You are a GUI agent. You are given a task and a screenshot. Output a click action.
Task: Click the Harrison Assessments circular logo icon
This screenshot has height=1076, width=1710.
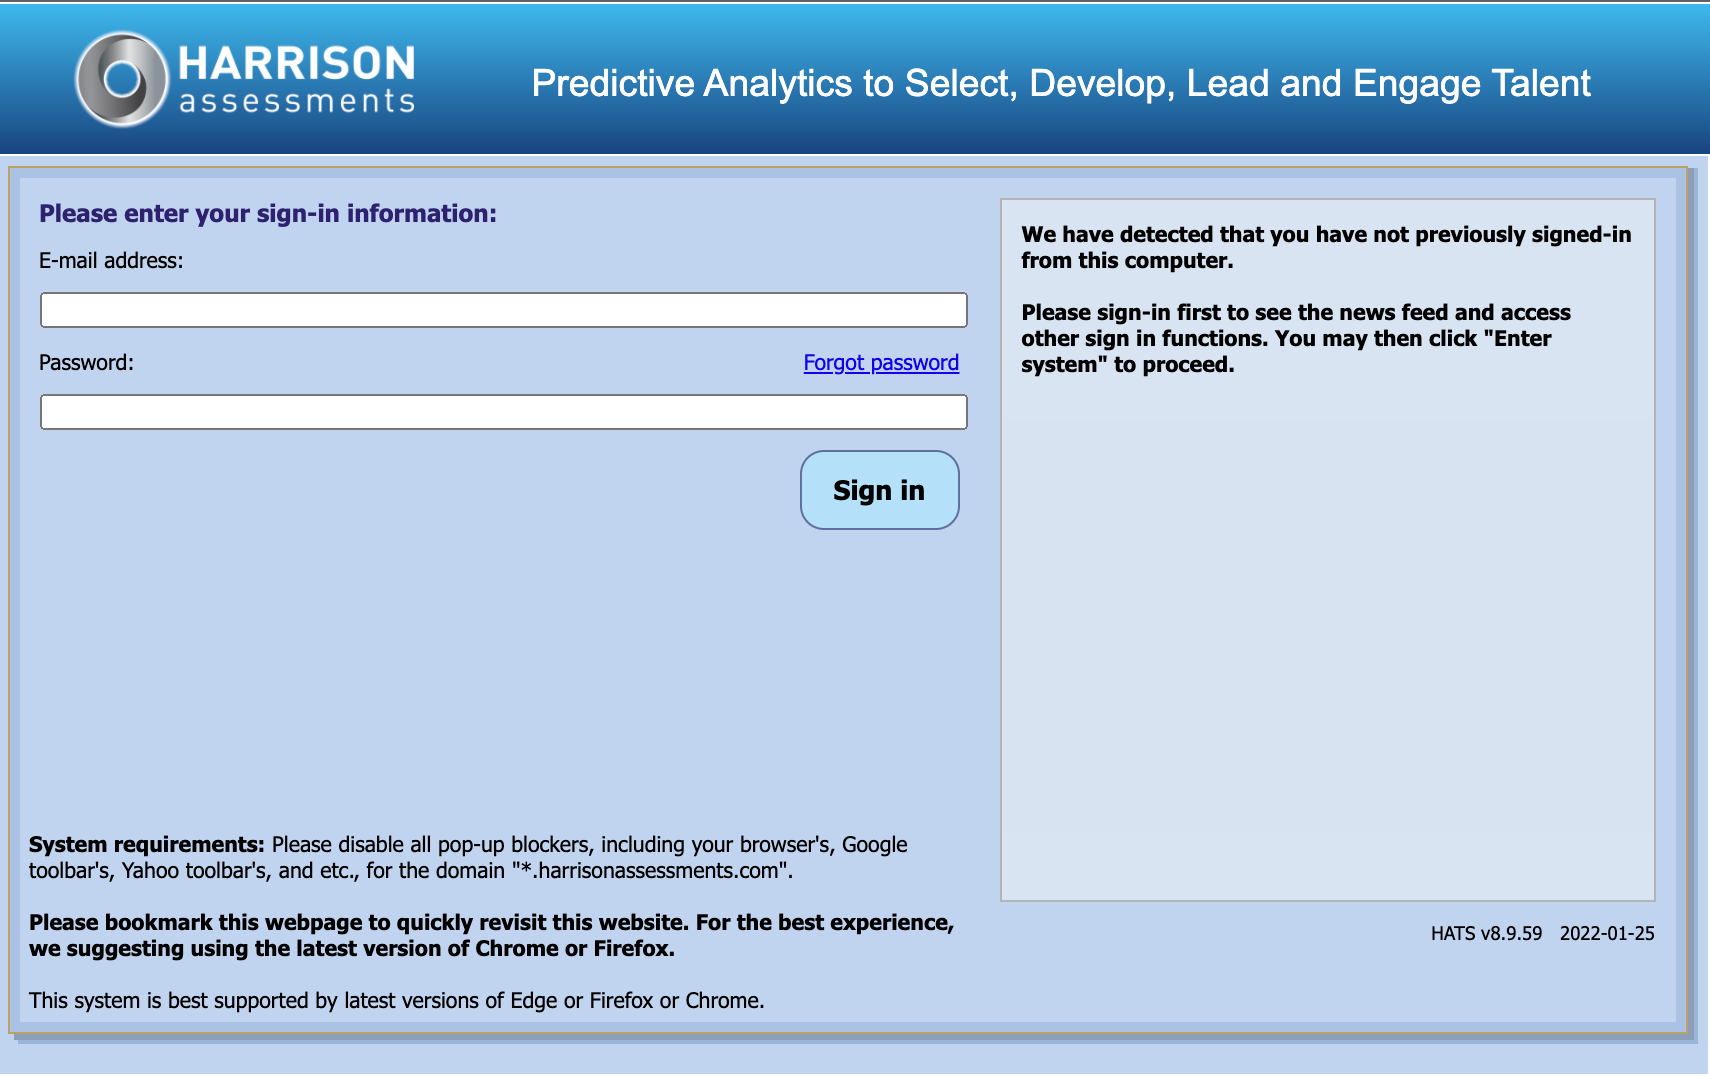pos(121,79)
